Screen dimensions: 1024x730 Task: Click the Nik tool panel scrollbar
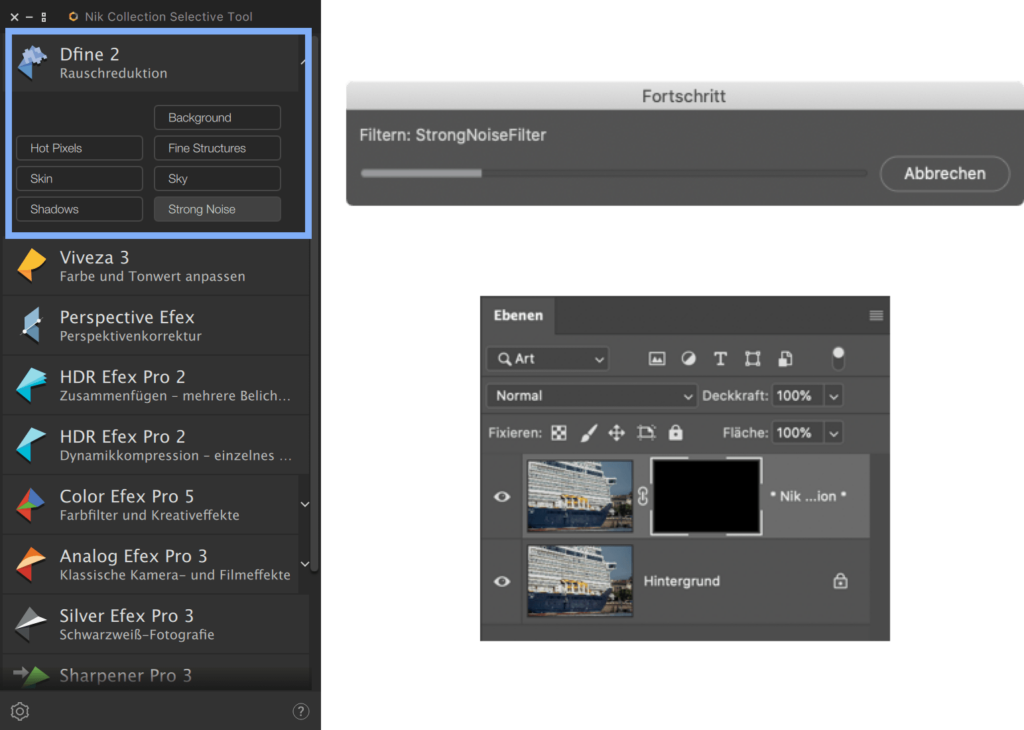pos(314,304)
